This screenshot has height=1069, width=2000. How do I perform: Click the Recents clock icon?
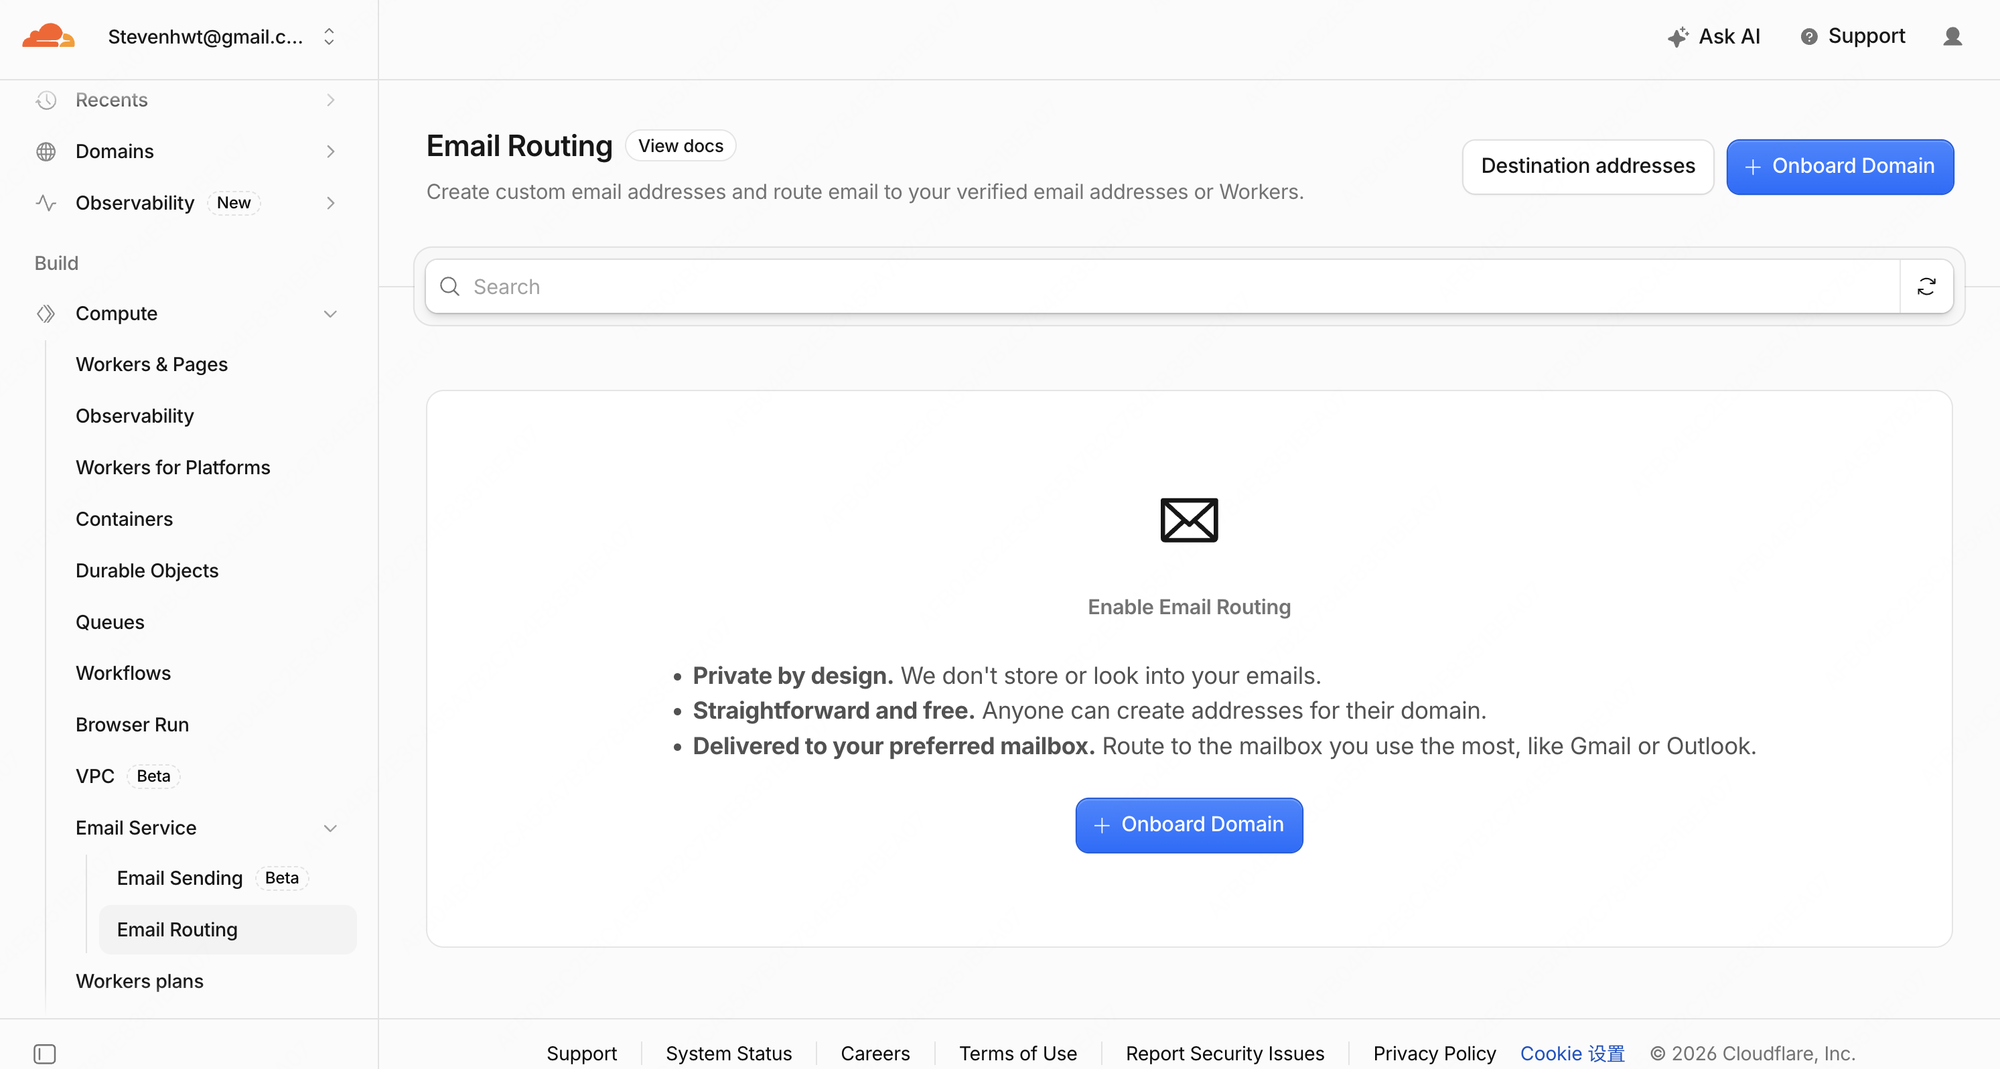click(x=46, y=100)
